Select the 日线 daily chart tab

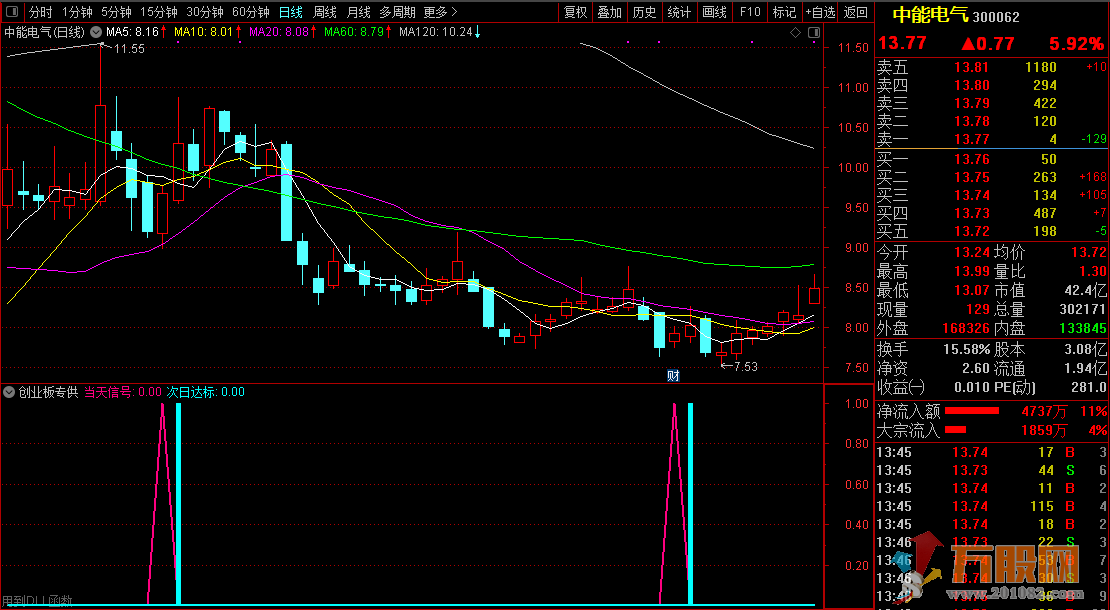pyautogui.click(x=290, y=12)
